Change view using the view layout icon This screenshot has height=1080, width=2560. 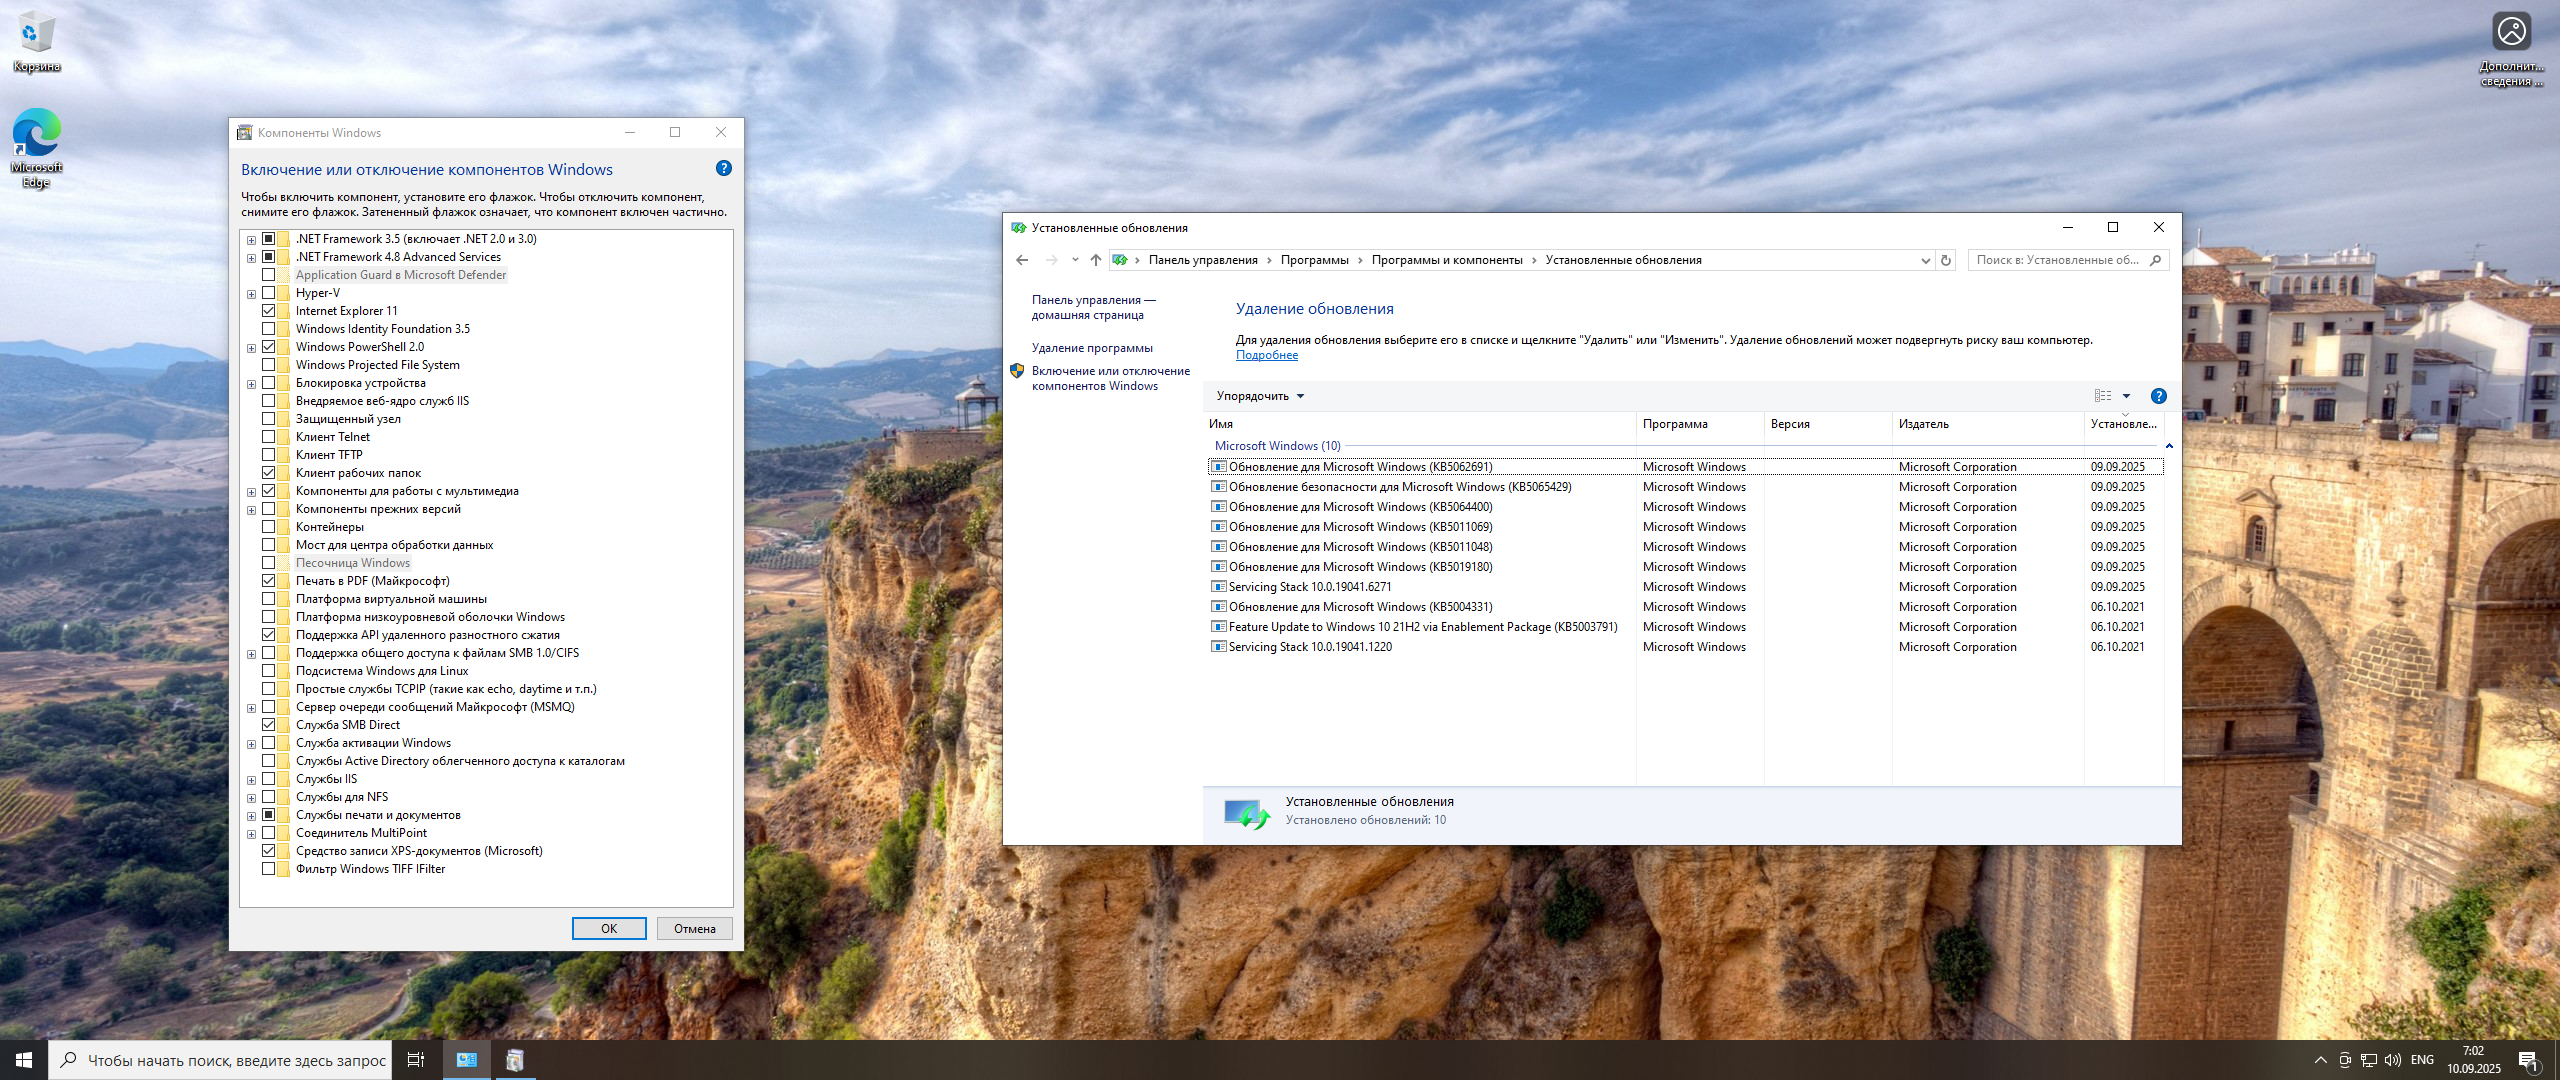[x=2103, y=396]
